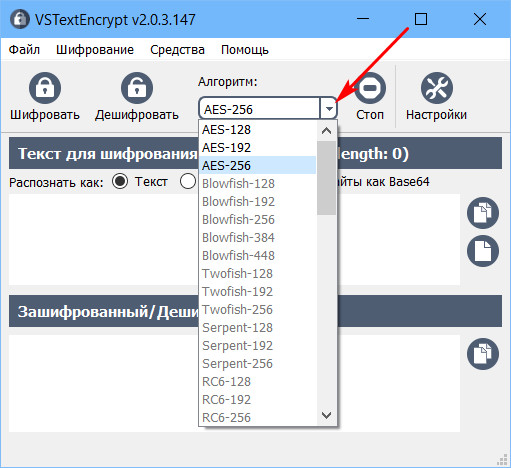Image resolution: width=511 pixels, height=468 pixels.
Task: Click the Шифровать lock icon
Action: tap(45, 88)
